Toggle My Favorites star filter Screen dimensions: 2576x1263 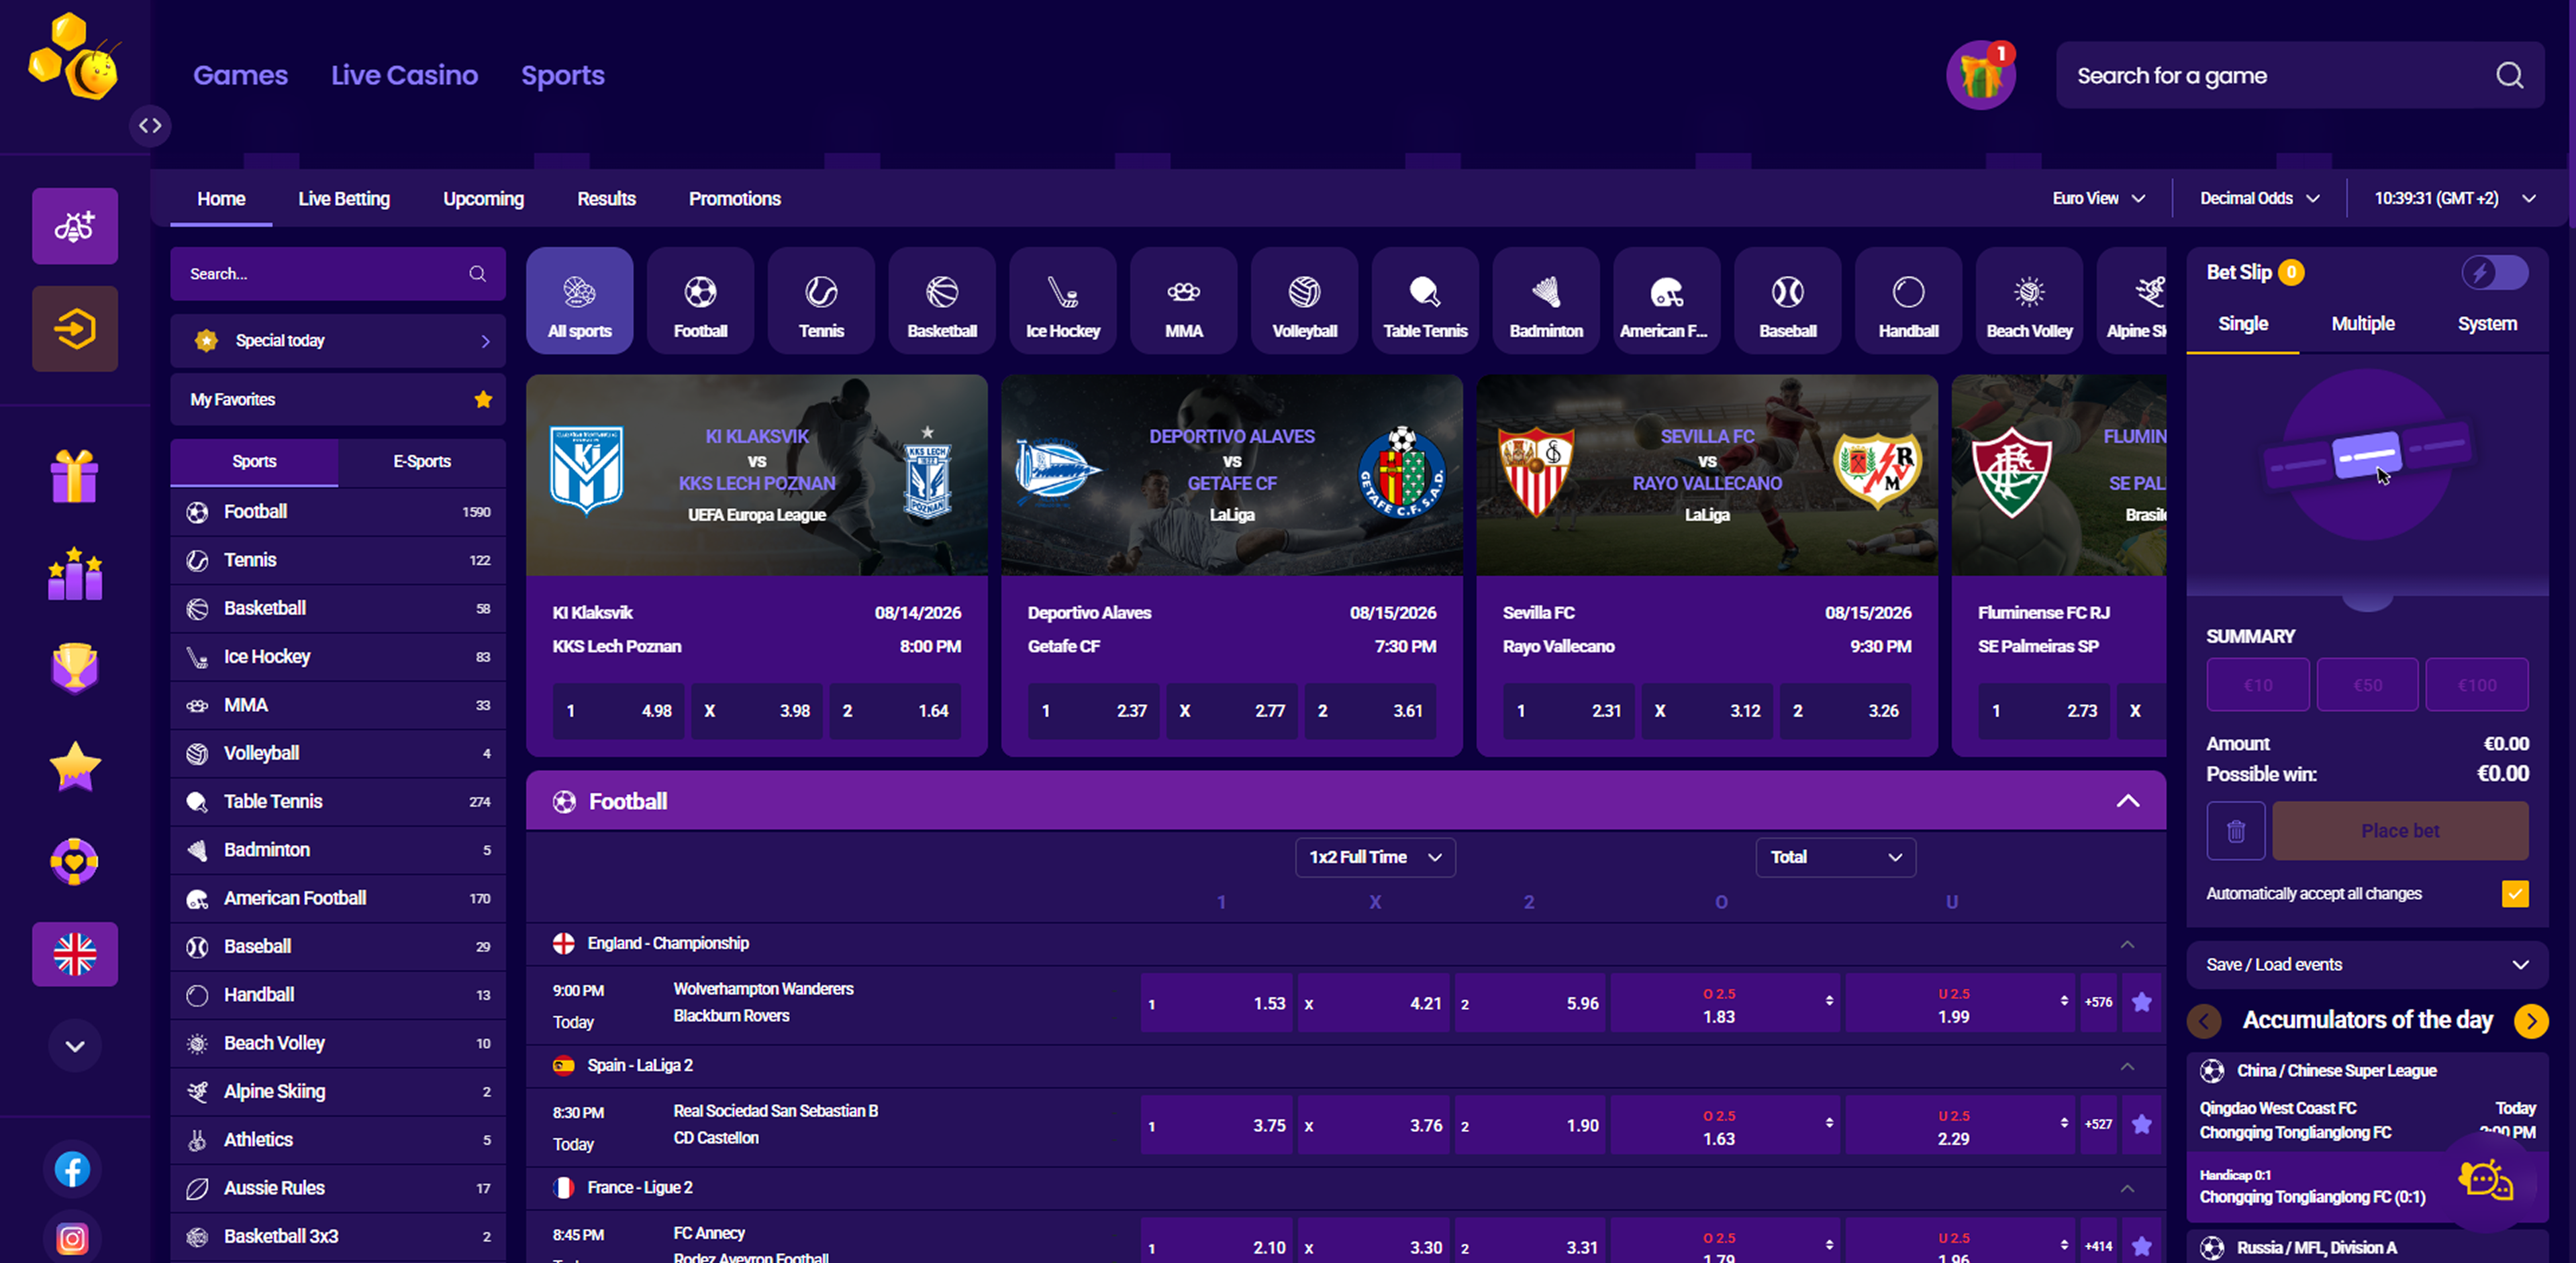(483, 399)
